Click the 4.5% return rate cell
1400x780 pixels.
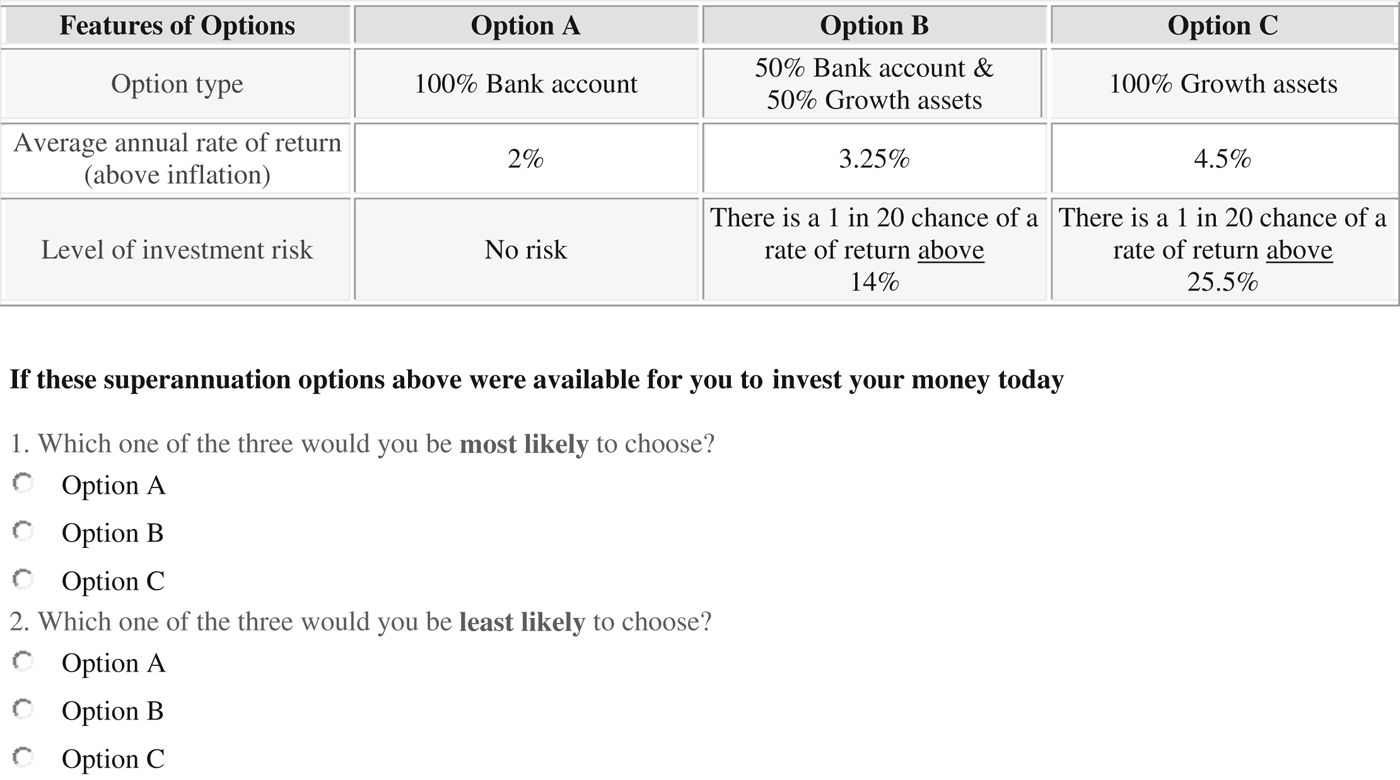pos(1223,159)
